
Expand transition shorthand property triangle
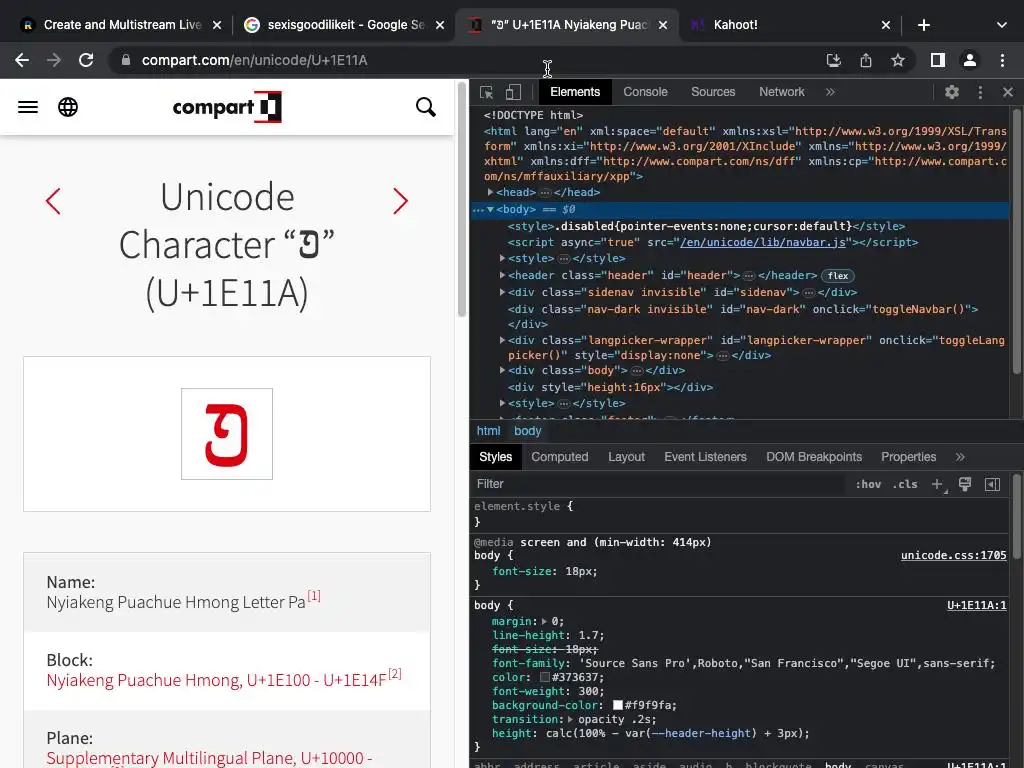click(570, 720)
